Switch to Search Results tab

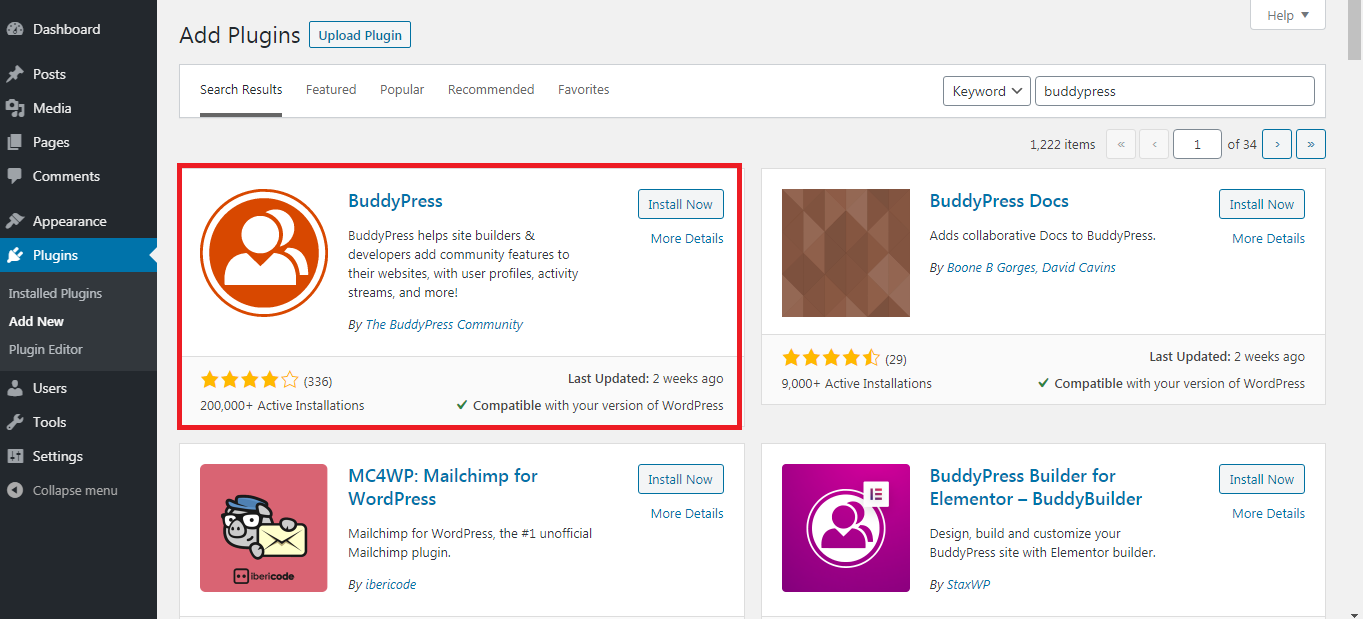(241, 90)
